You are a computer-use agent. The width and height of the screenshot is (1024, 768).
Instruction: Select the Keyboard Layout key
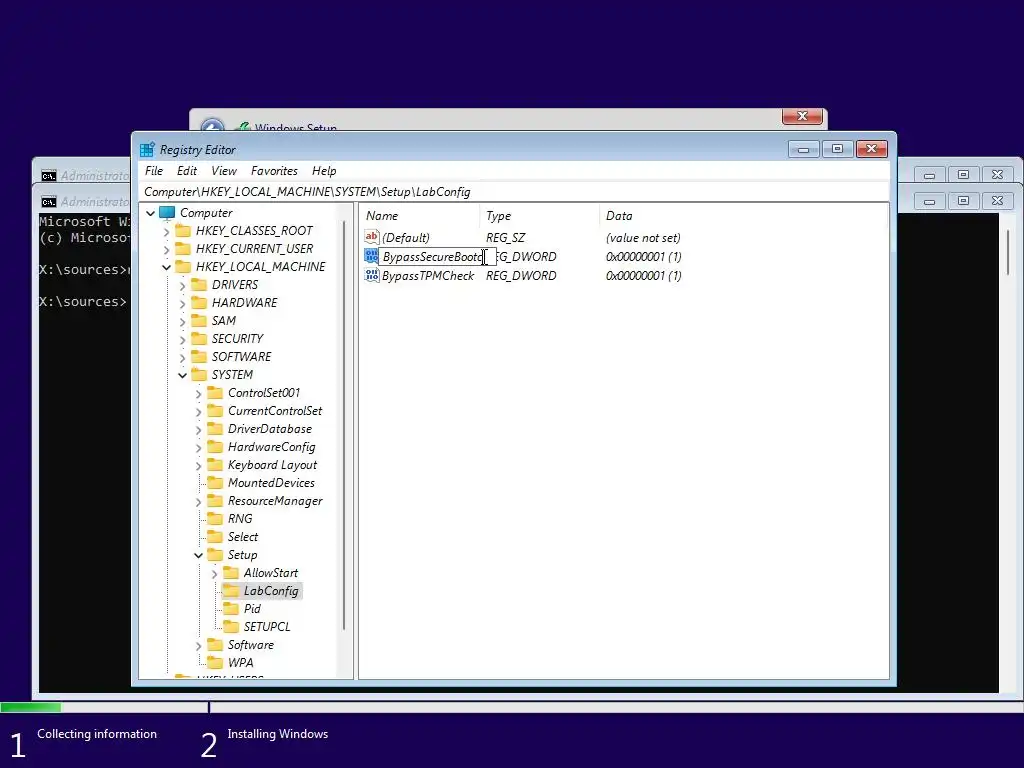click(x=272, y=465)
